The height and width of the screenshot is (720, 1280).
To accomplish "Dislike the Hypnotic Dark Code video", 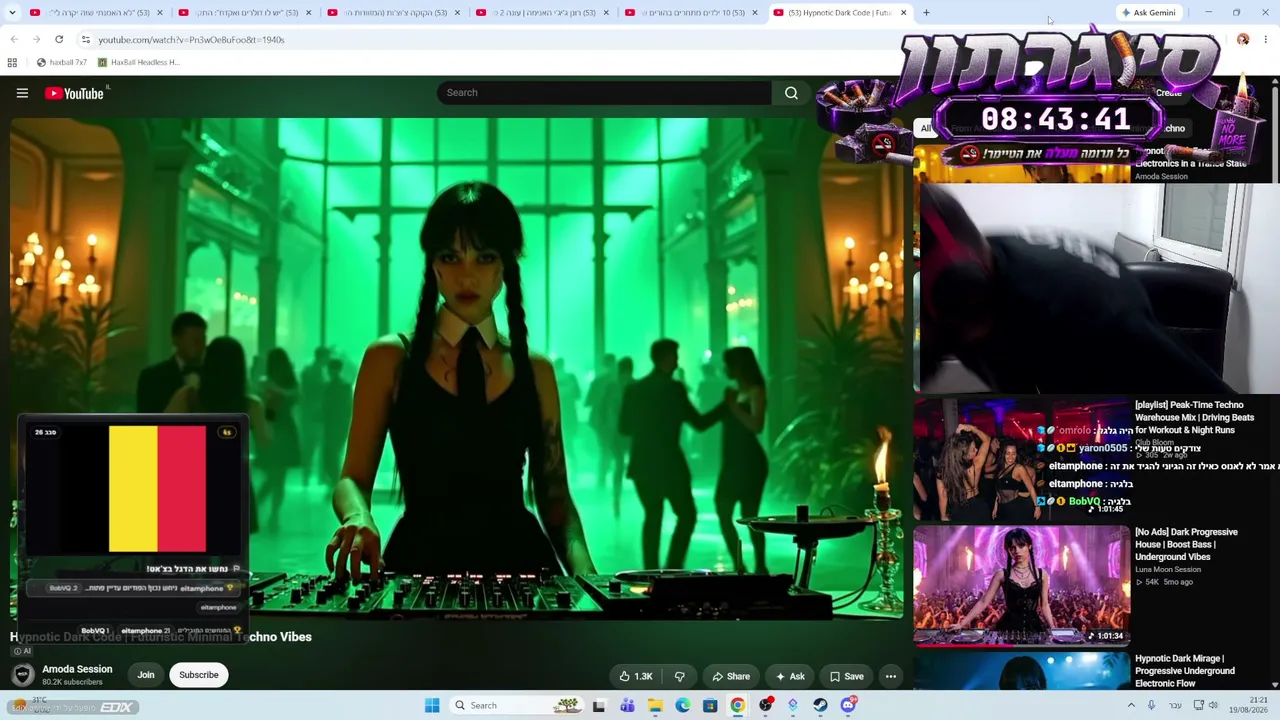I will (680, 676).
